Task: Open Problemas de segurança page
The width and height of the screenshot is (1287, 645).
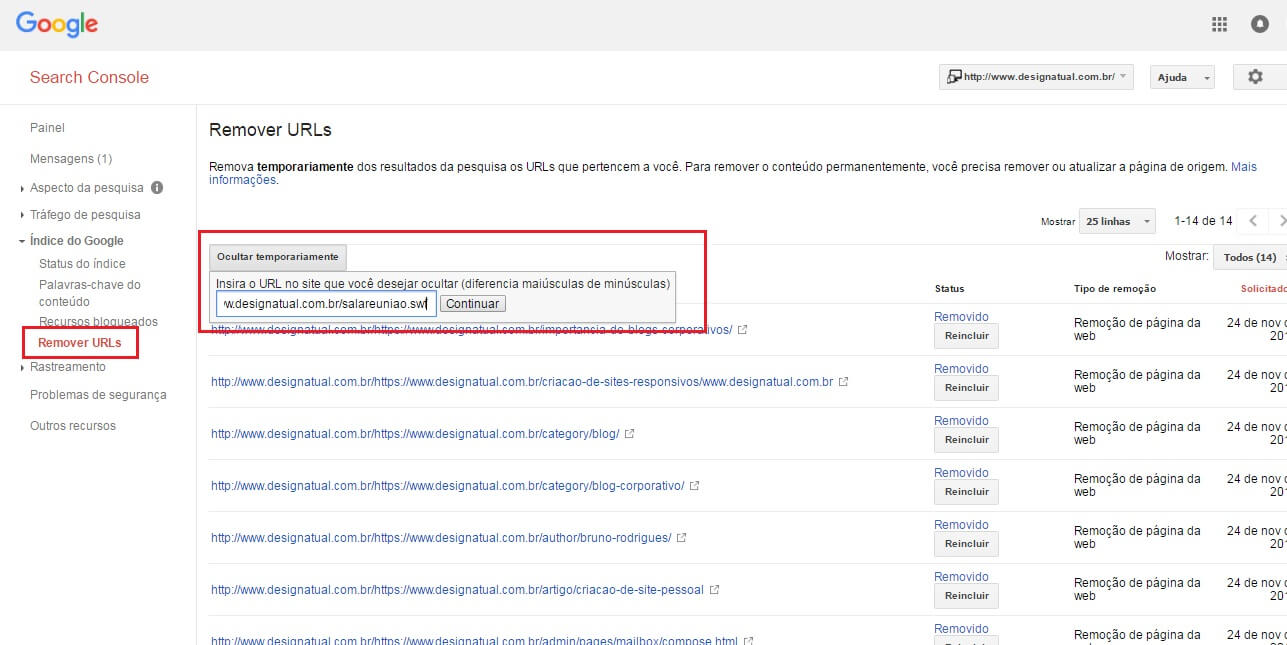Action: (x=98, y=395)
